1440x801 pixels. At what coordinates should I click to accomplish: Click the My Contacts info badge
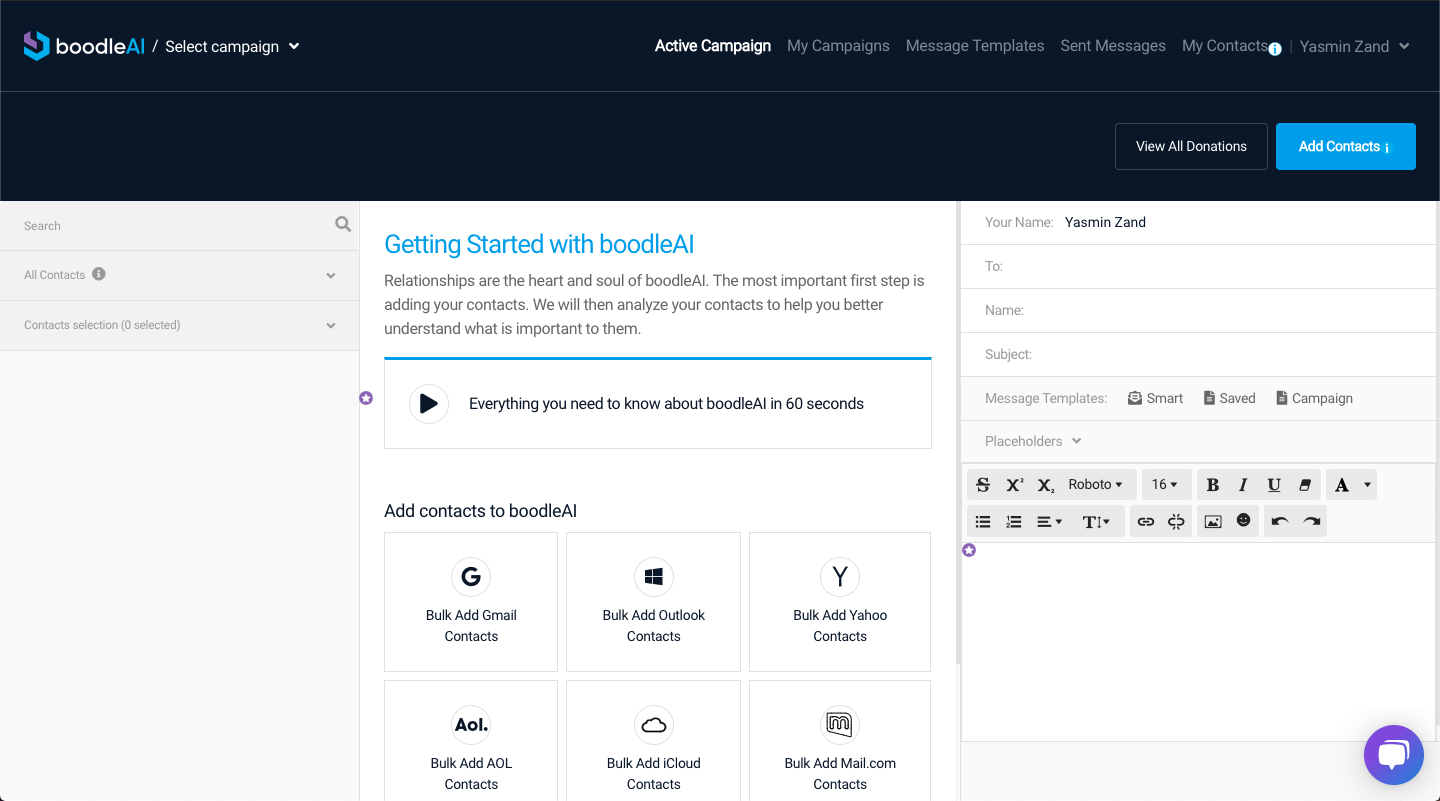tap(1275, 49)
